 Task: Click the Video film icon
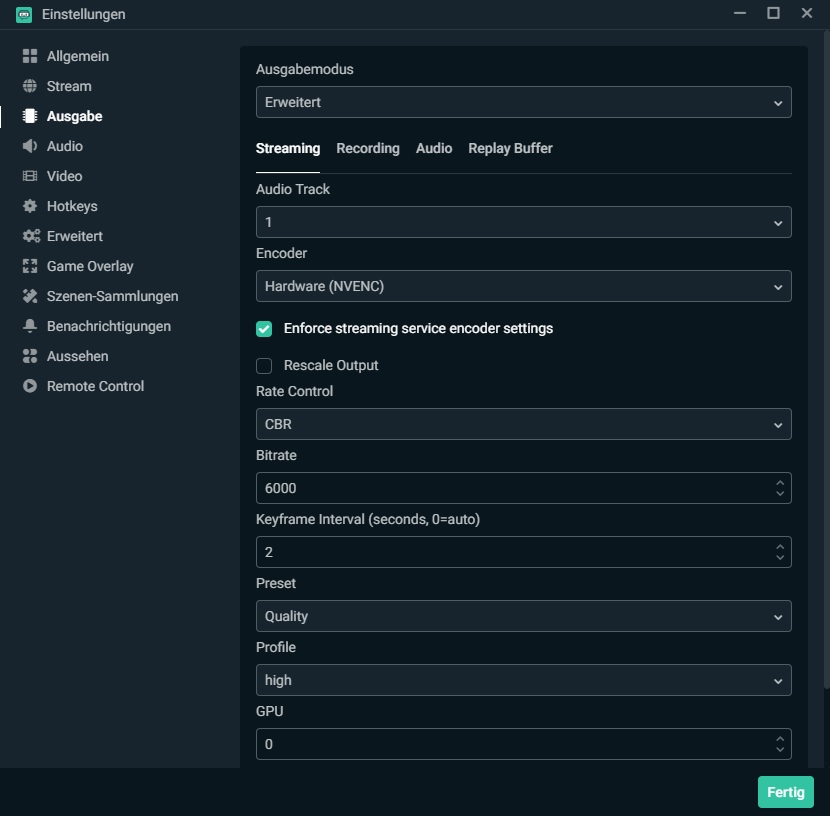30,176
